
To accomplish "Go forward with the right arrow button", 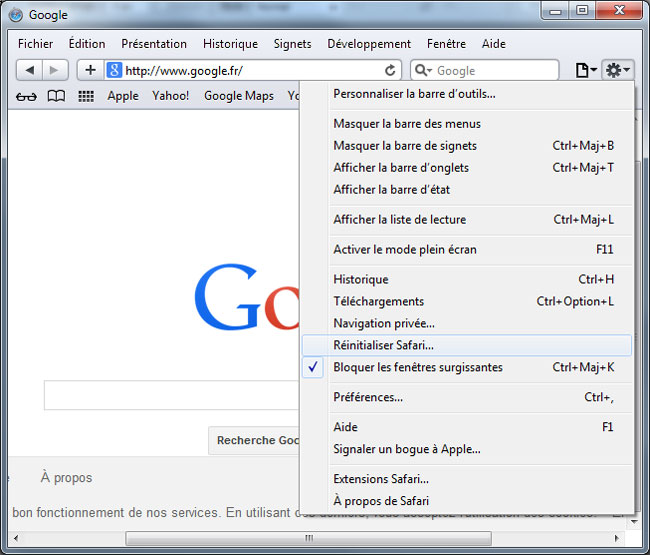I will click(x=54, y=70).
